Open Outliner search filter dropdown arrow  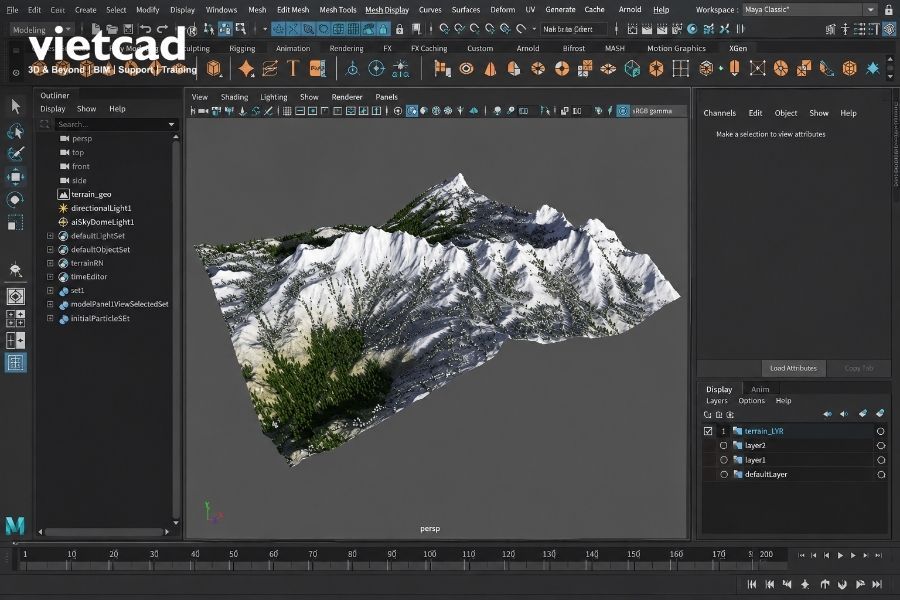pos(171,124)
